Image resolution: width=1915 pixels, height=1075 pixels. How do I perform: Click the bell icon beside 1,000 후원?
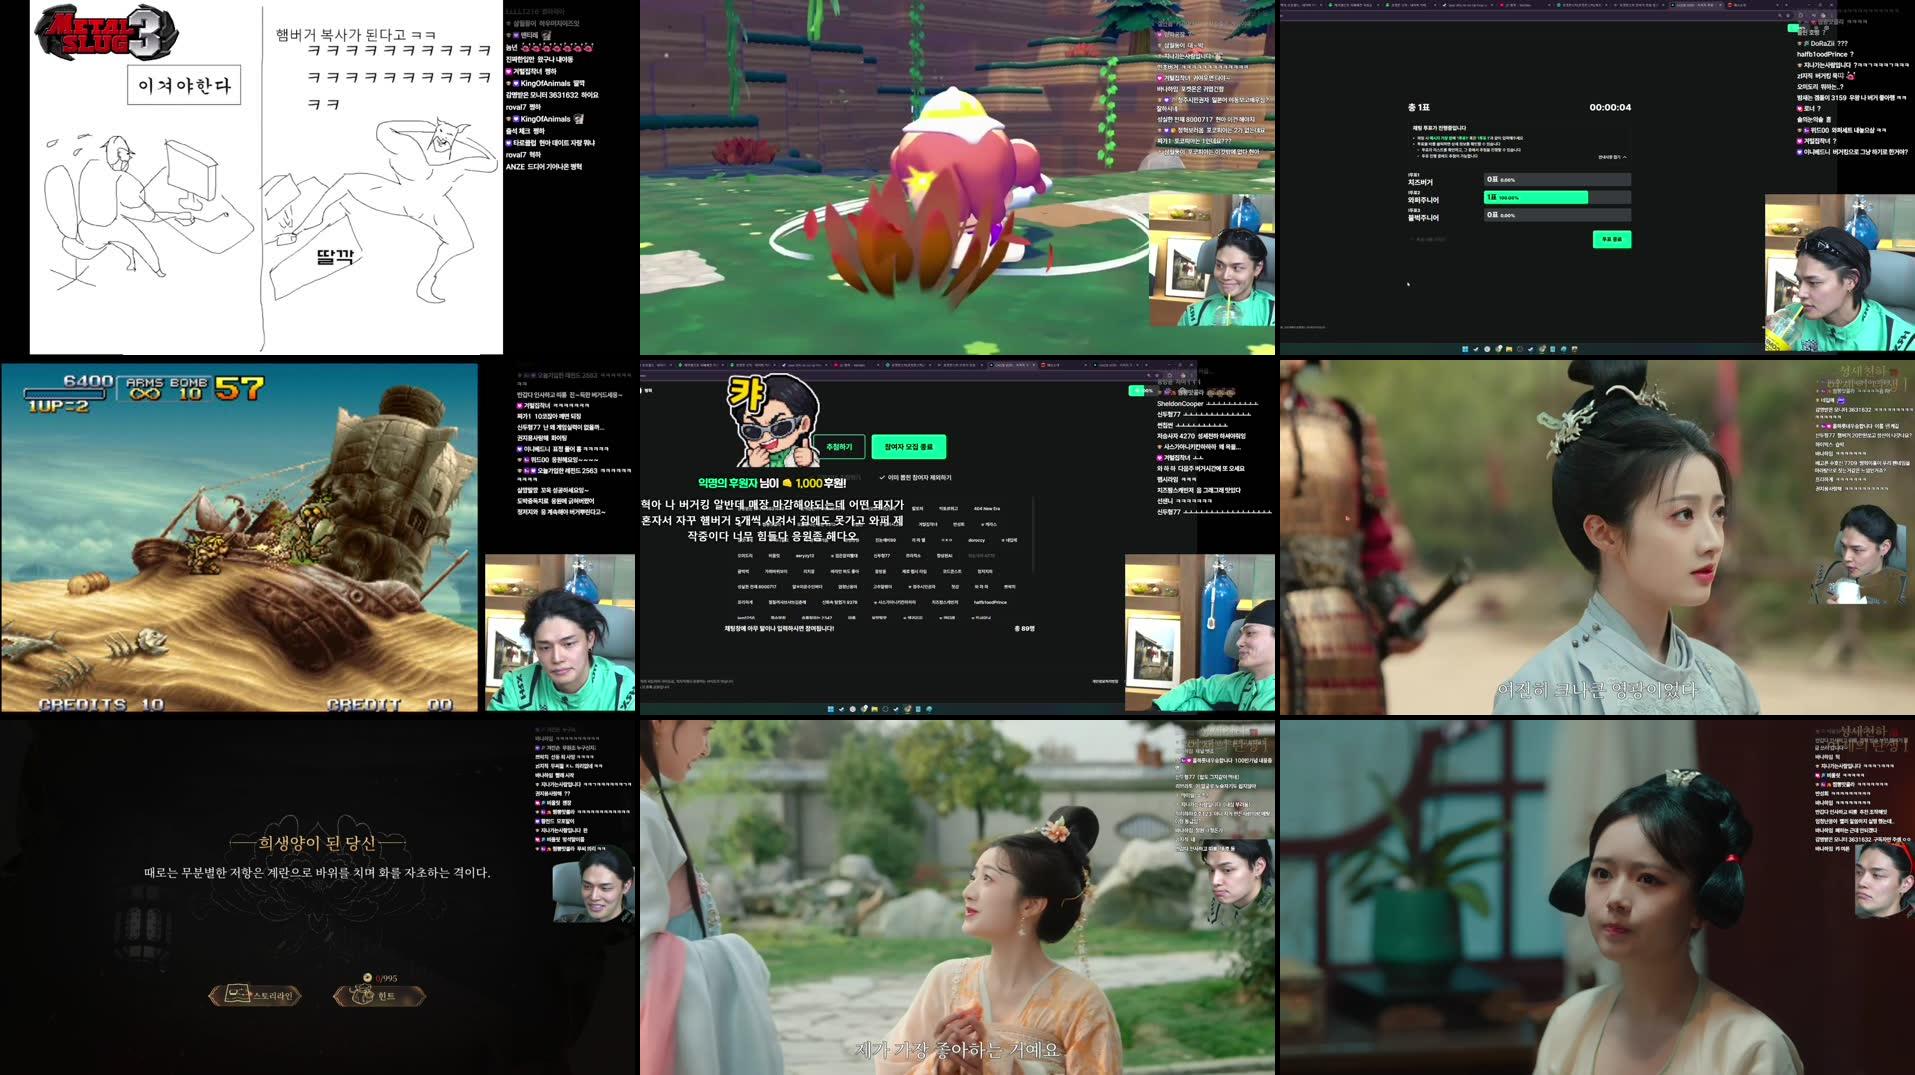[x=787, y=484]
